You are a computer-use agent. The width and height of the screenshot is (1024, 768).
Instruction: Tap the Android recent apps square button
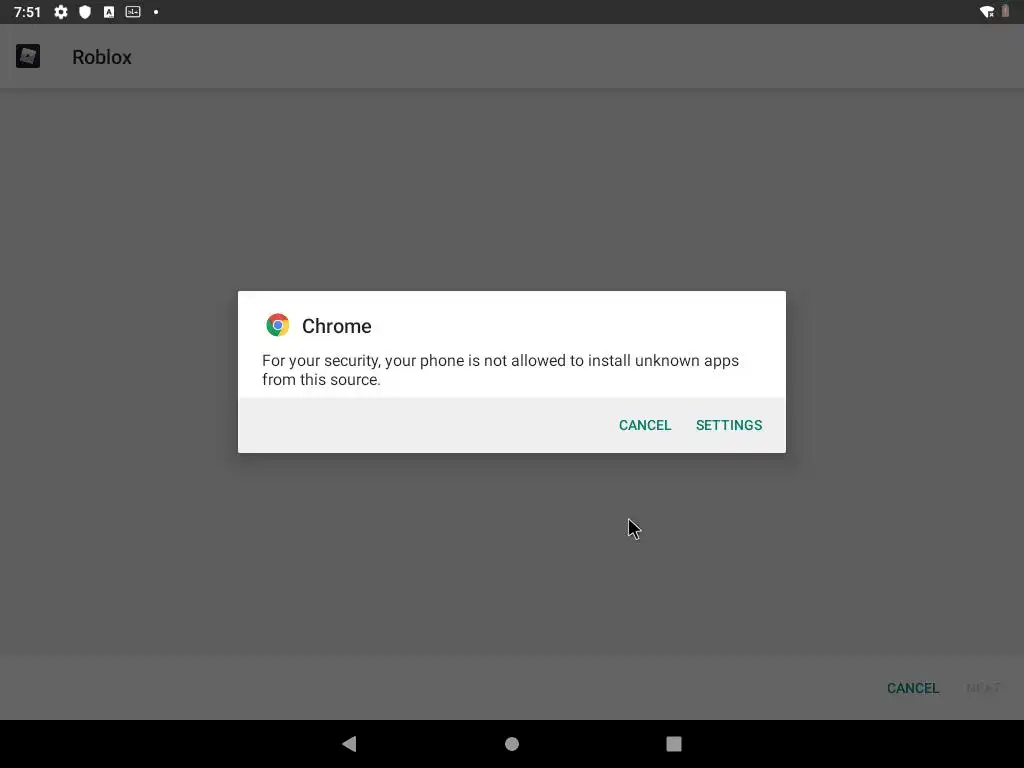tap(674, 744)
